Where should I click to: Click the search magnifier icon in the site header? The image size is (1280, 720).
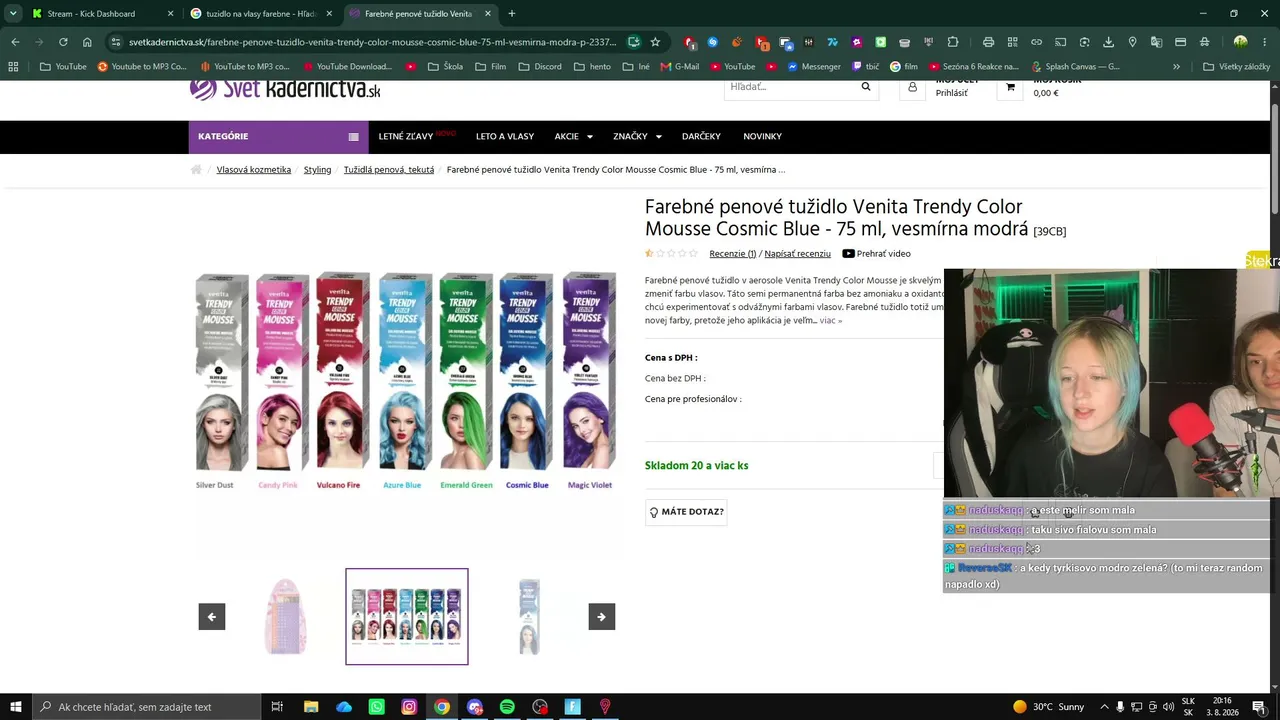pyautogui.click(x=866, y=87)
